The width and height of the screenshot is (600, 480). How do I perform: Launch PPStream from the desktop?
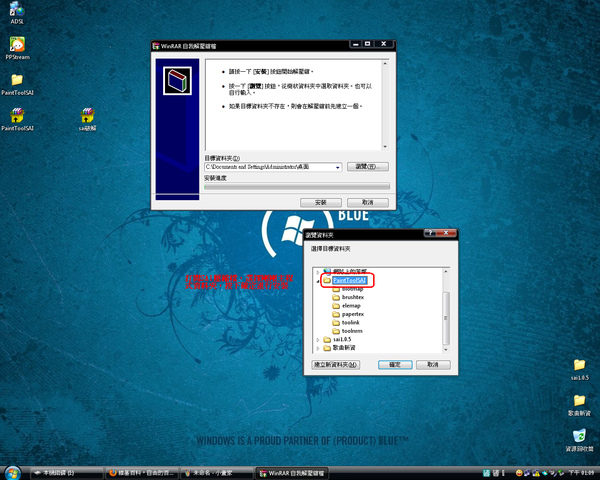pyautogui.click(x=17, y=48)
